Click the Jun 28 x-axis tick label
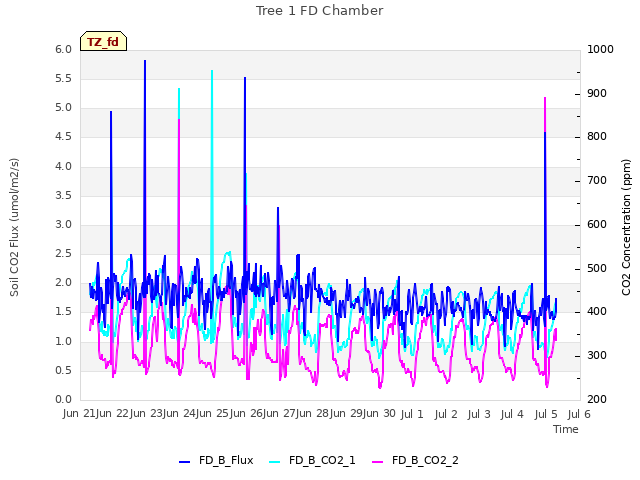The height and width of the screenshot is (480, 640). pos(313,414)
